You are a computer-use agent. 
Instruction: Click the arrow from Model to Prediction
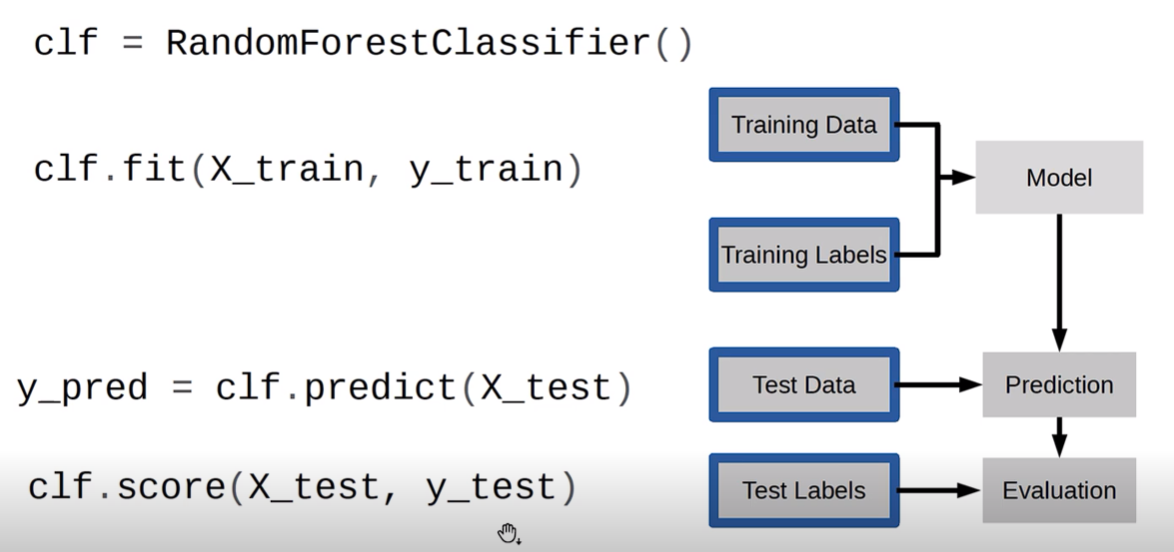coord(1059,282)
